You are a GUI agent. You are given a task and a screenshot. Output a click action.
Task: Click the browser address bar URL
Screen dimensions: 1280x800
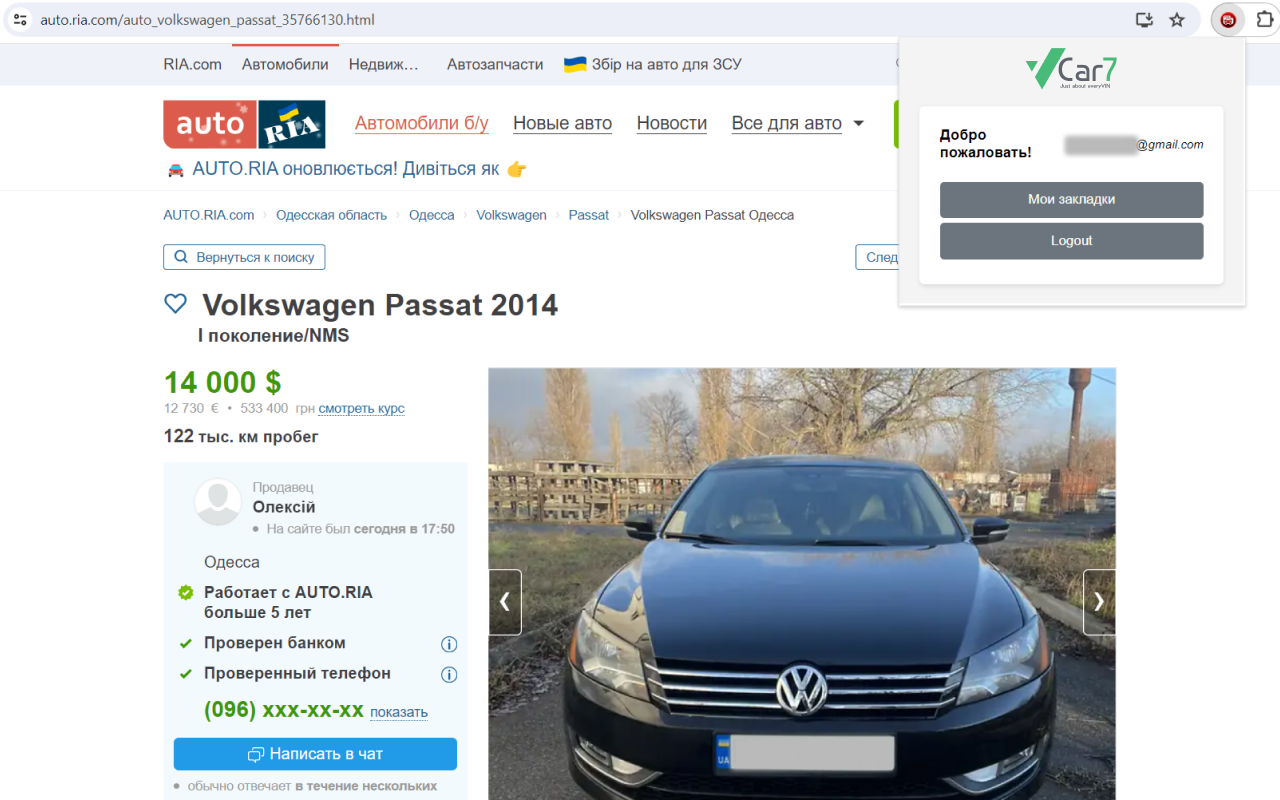[207, 20]
